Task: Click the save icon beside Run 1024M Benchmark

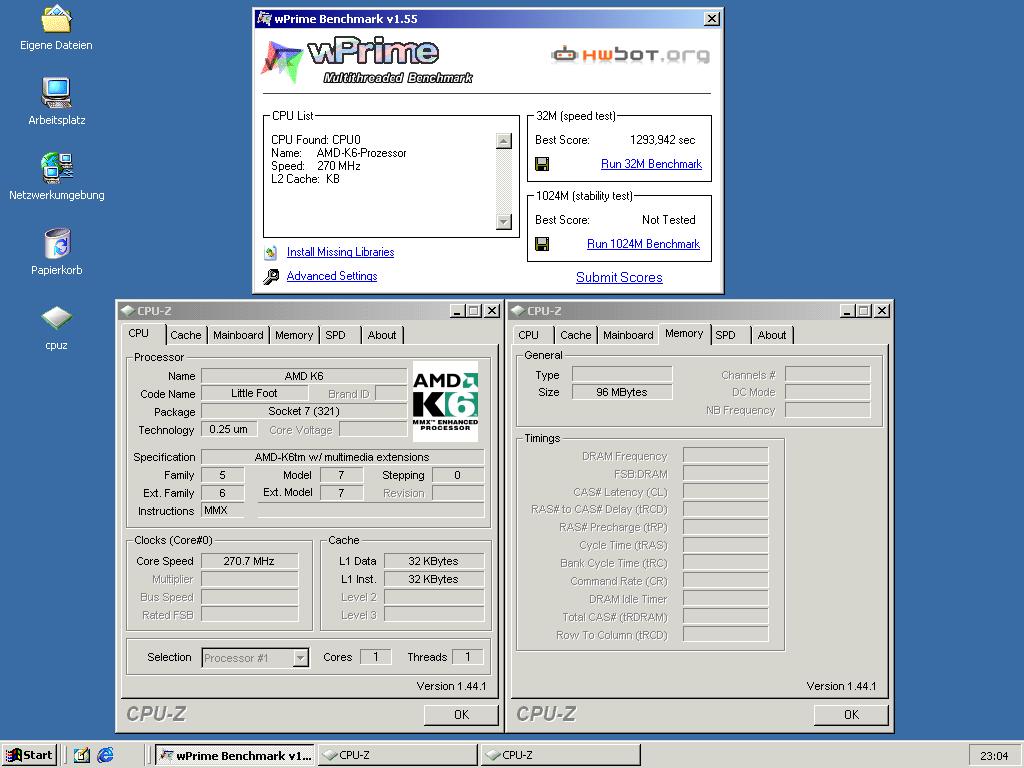Action: point(542,244)
